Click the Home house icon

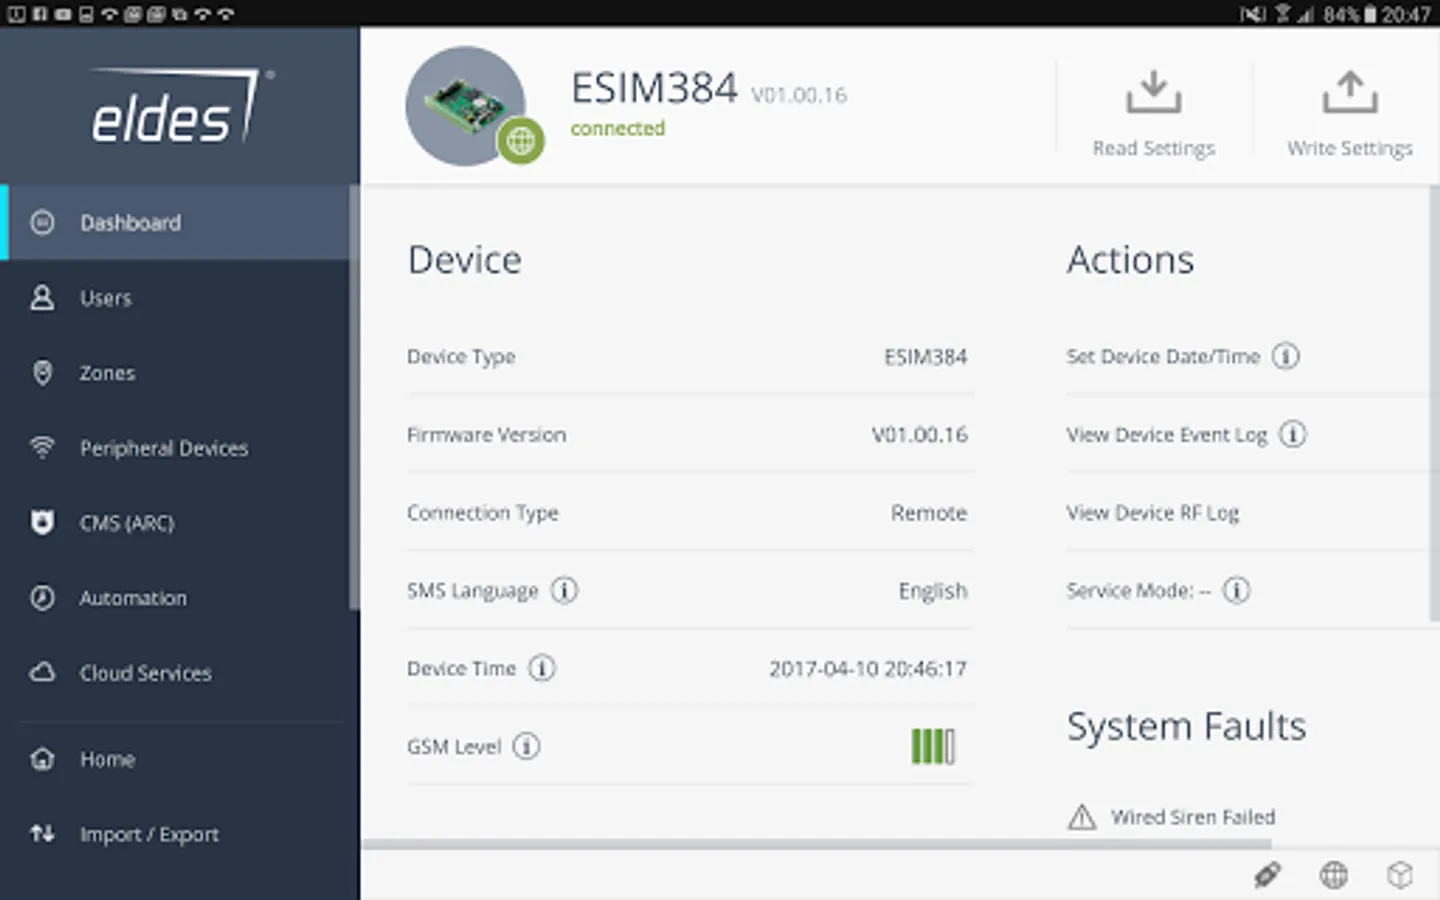42,758
